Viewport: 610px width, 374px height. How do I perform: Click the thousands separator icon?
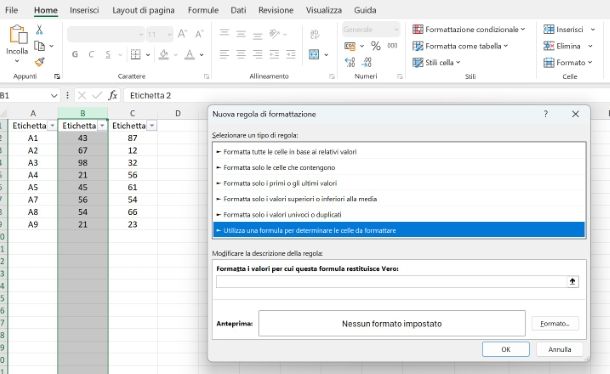392,46
